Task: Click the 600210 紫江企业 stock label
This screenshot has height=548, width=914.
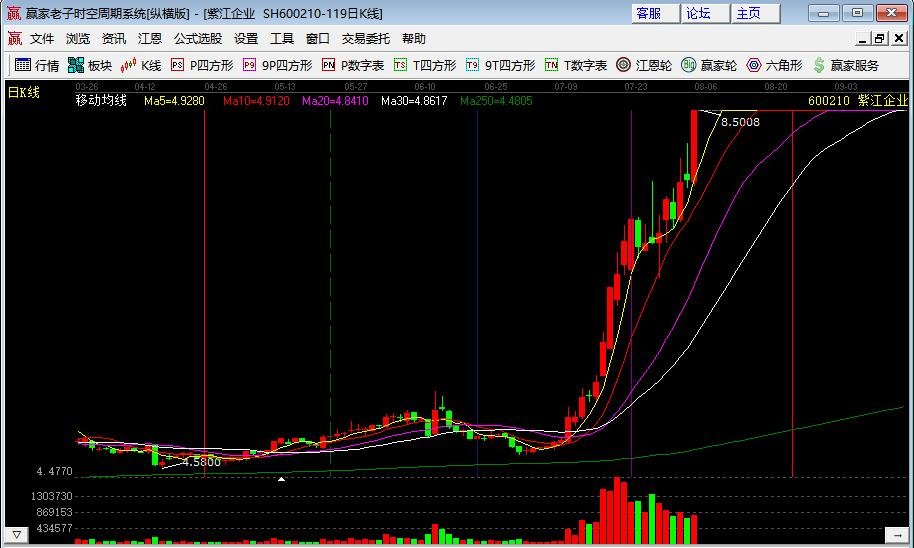Action: coord(858,100)
